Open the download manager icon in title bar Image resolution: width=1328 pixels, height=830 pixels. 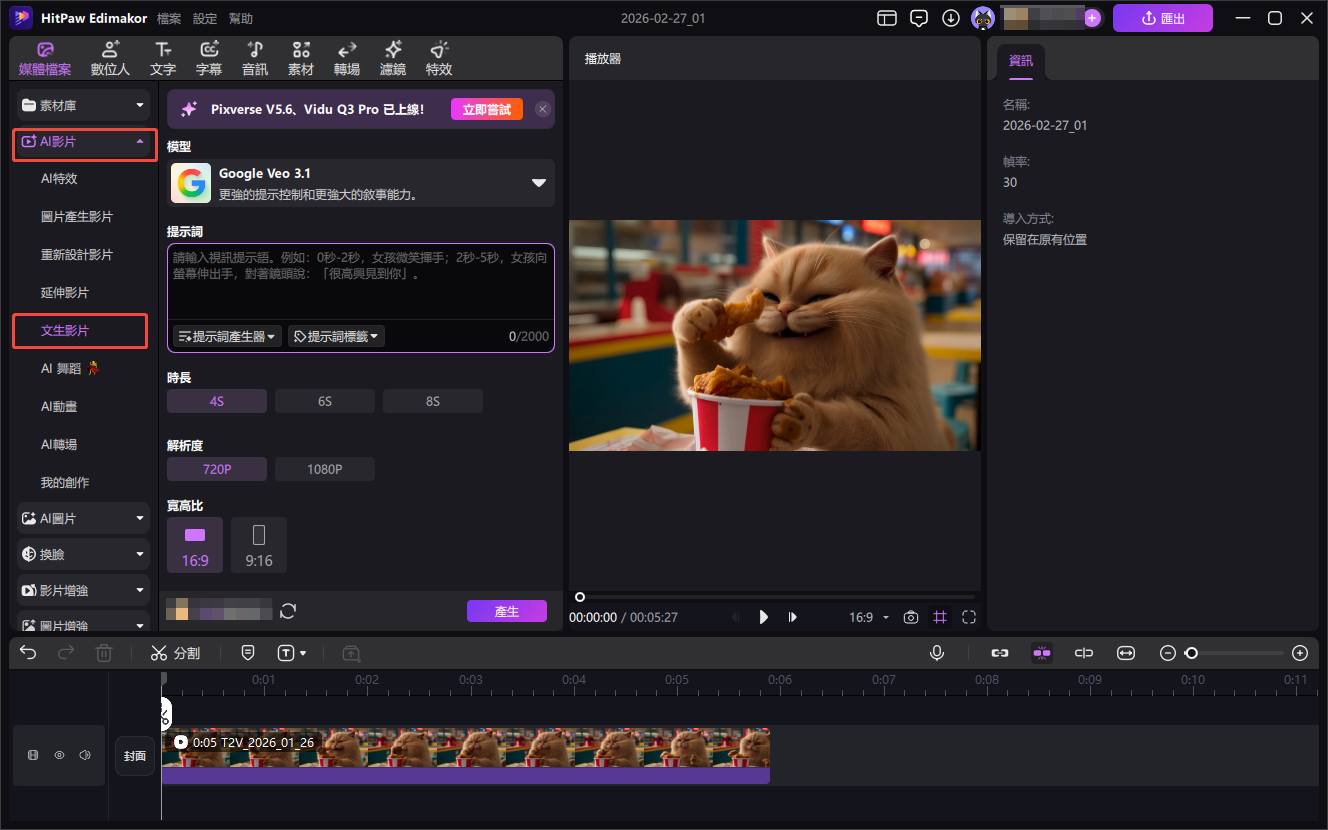(x=950, y=18)
